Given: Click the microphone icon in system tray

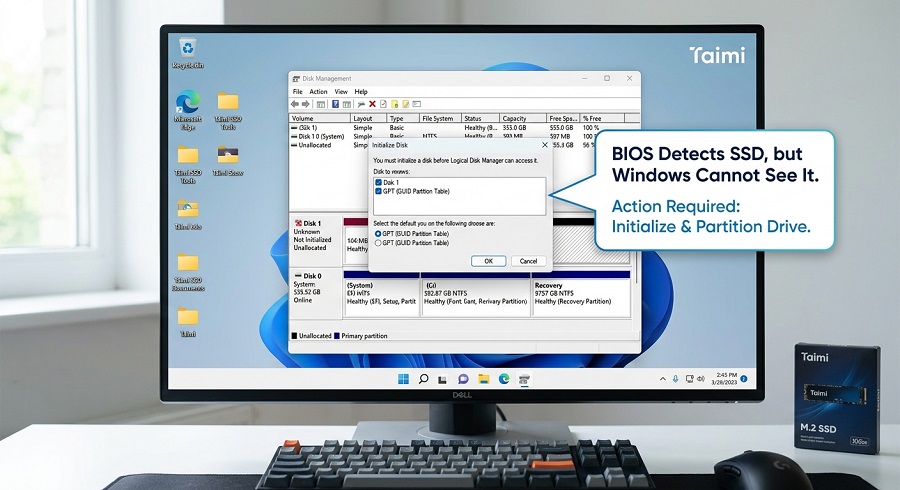Looking at the screenshot, I should click(676, 379).
